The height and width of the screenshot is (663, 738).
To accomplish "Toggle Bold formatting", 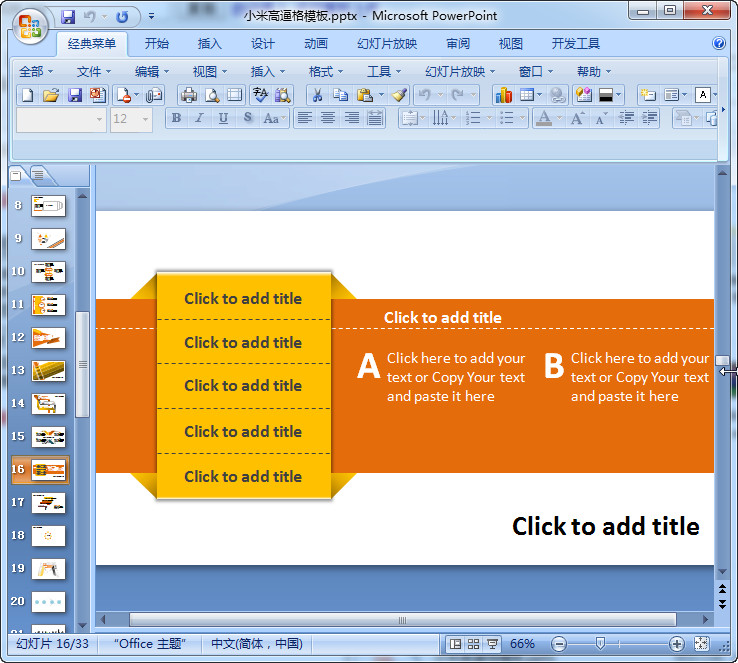I will [176, 118].
